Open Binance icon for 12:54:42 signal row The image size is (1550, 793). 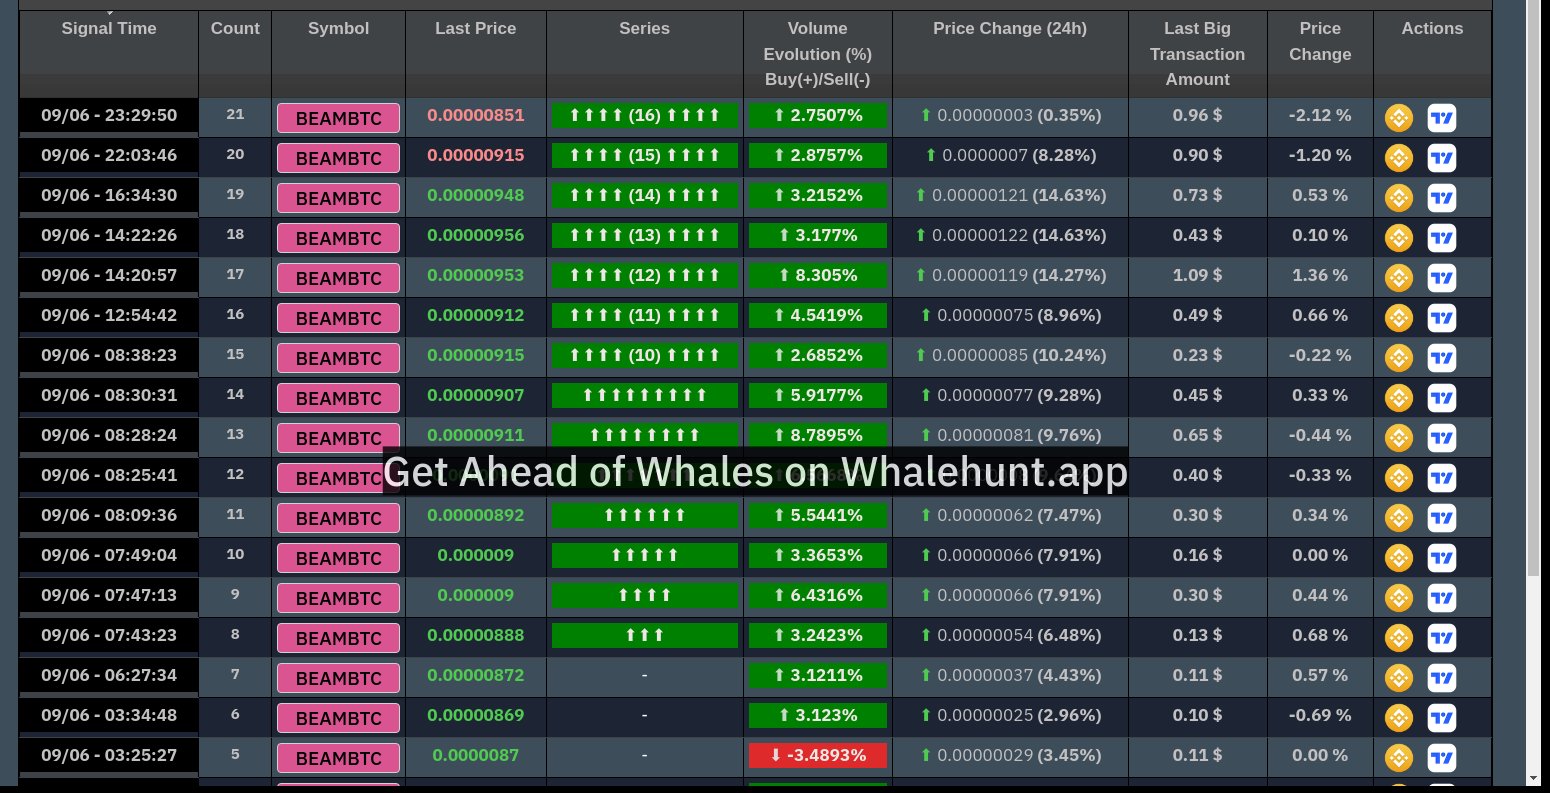coord(1398,318)
